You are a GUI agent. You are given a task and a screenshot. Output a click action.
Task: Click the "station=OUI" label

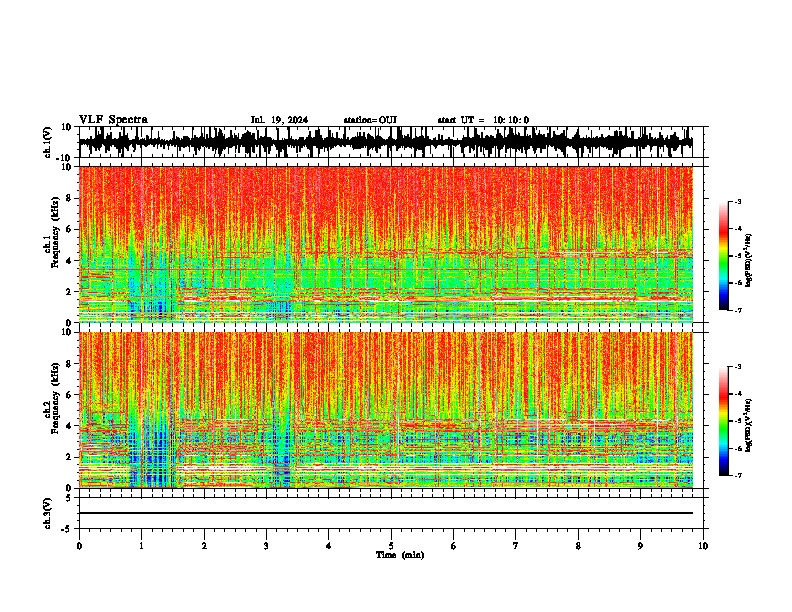(x=370, y=120)
